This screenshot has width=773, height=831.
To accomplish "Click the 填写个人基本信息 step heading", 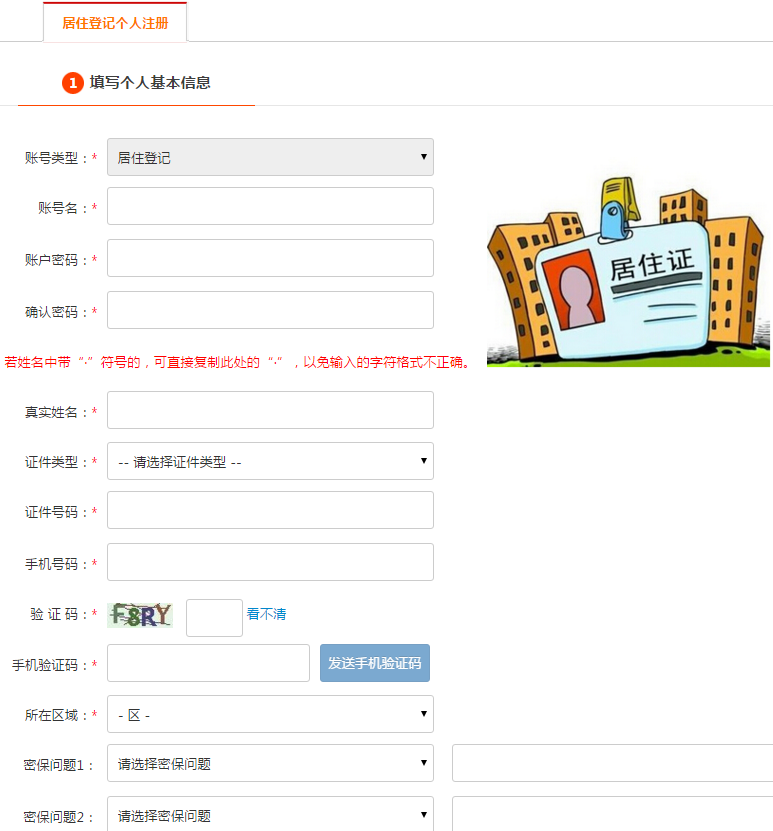I will (x=150, y=83).
